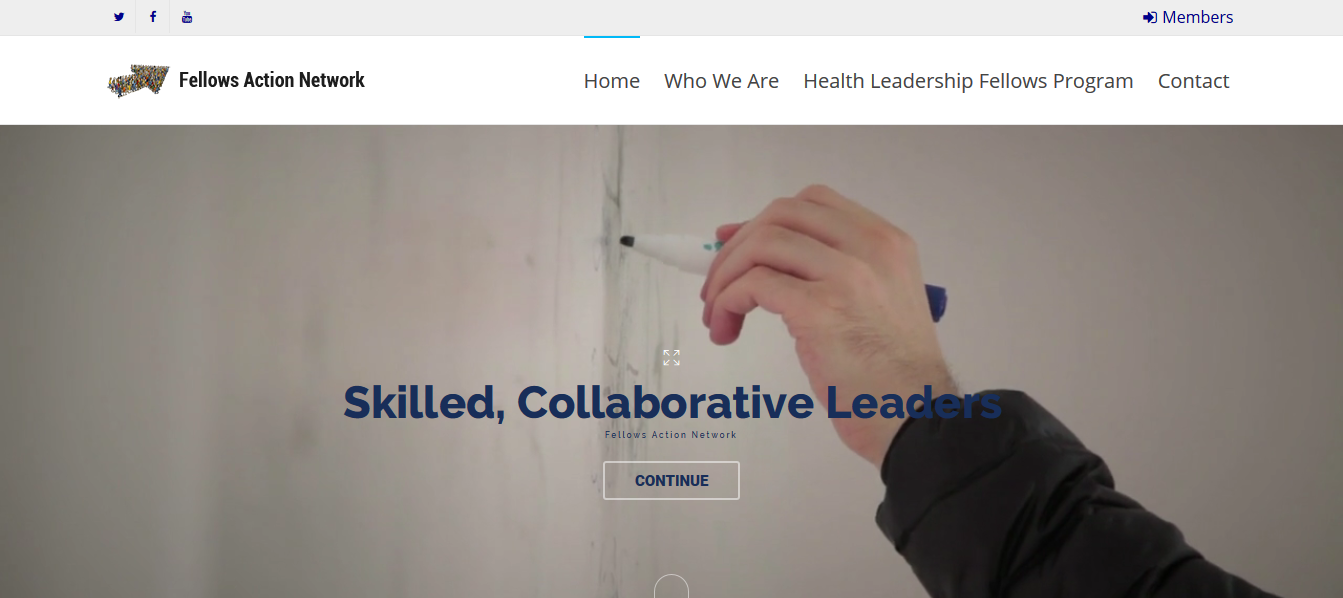
Task: Click the circular scroll-down indicator at the bottom
Action: click(x=671, y=588)
